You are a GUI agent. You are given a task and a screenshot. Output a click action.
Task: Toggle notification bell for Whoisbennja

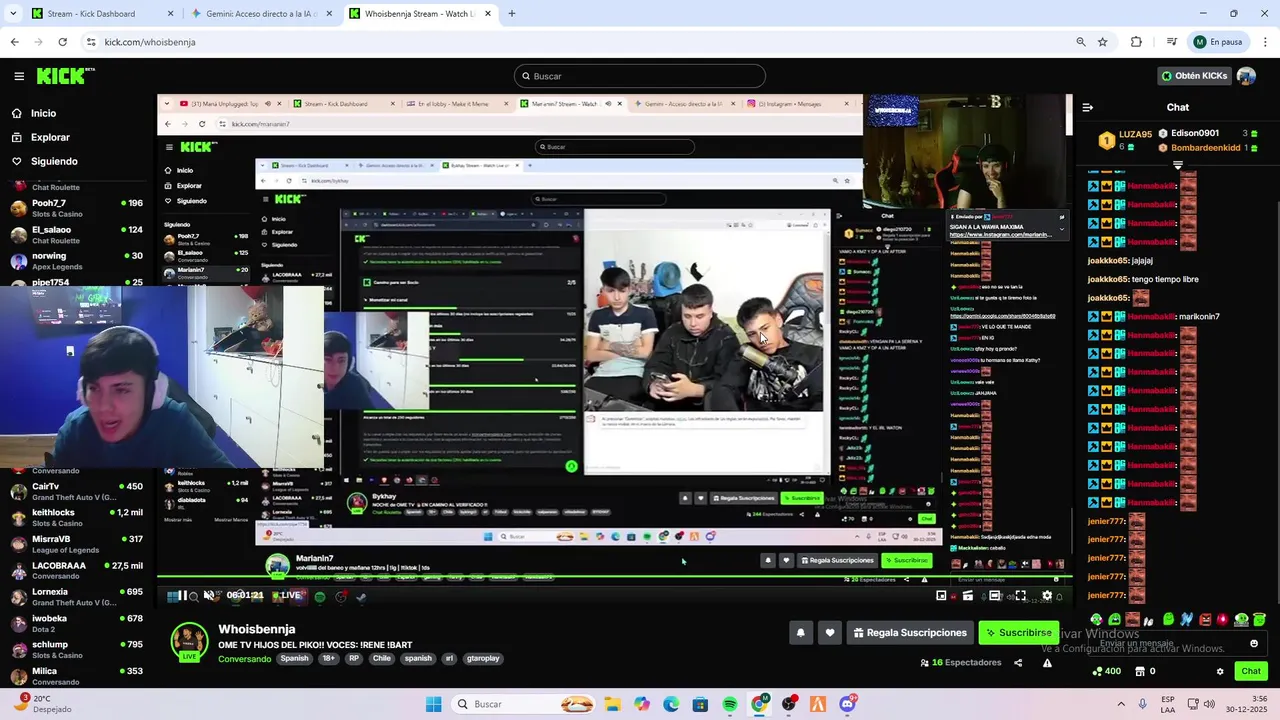[800, 632]
